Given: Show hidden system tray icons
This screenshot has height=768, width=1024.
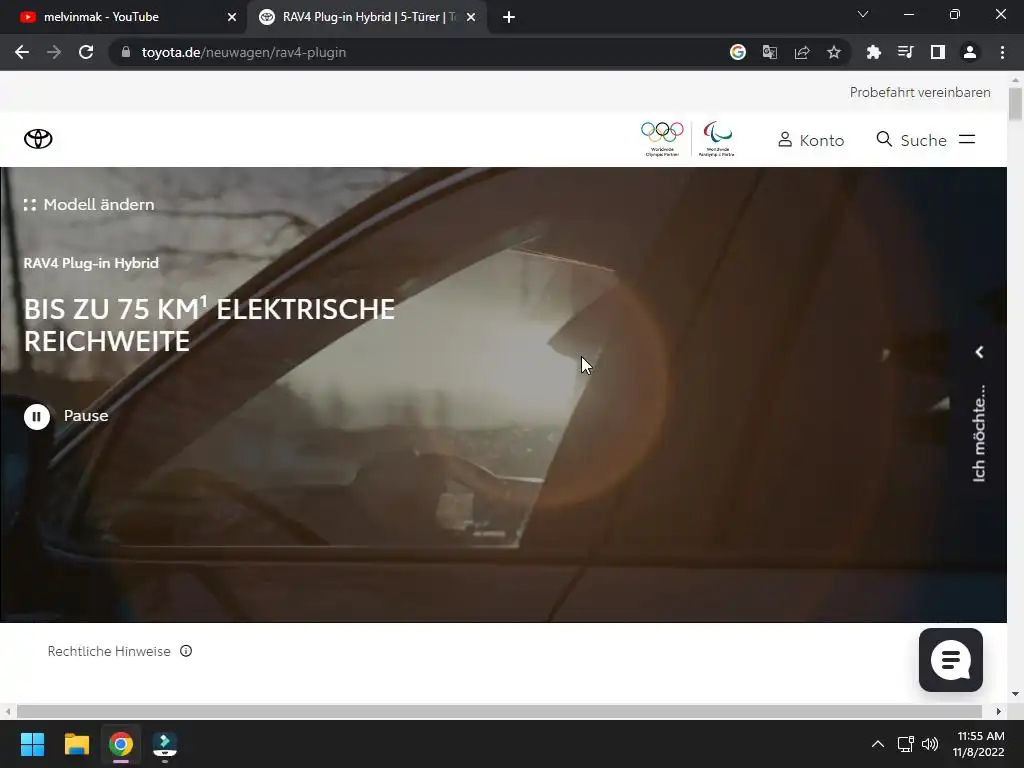Looking at the screenshot, I should click(x=878, y=744).
